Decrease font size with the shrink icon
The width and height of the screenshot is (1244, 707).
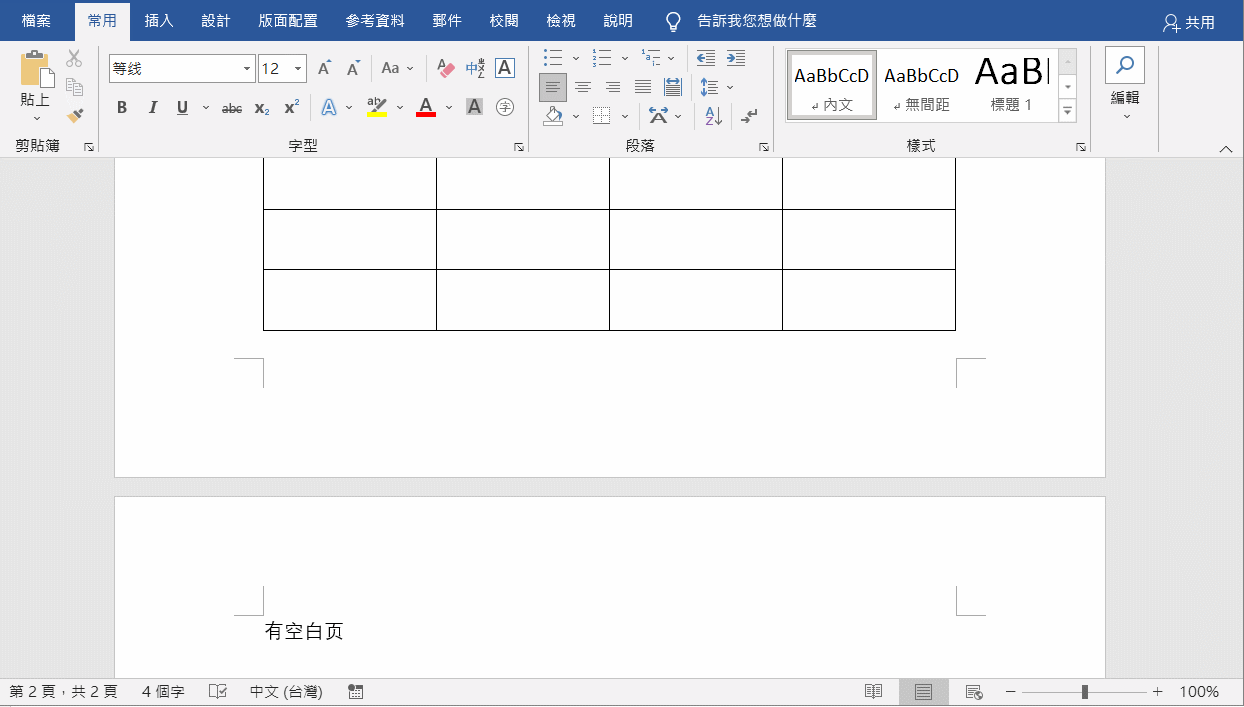click(x=353, y=69)
